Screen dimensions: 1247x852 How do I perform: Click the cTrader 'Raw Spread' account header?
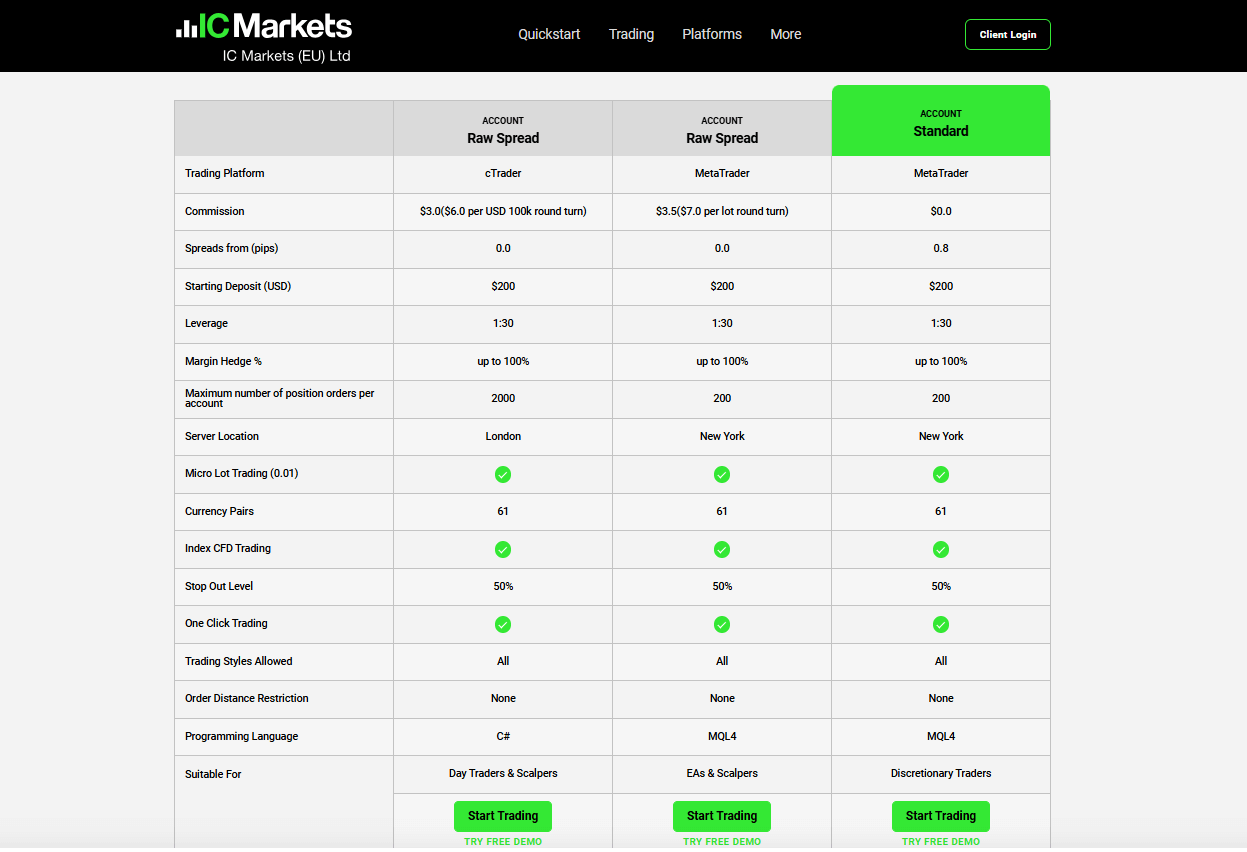[x=503, y=129]
